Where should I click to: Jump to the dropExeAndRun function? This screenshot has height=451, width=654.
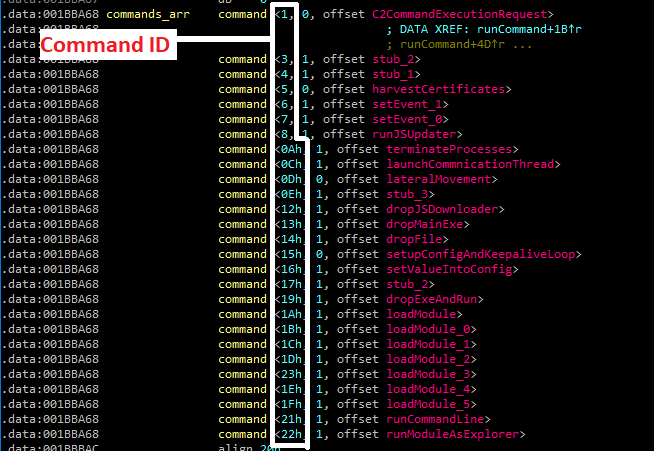click(x=432, y=300)
